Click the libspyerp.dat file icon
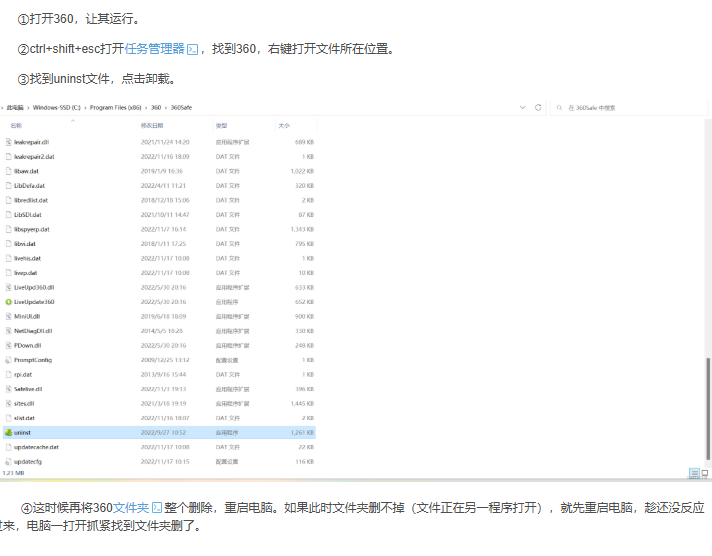 coord(8,229)
